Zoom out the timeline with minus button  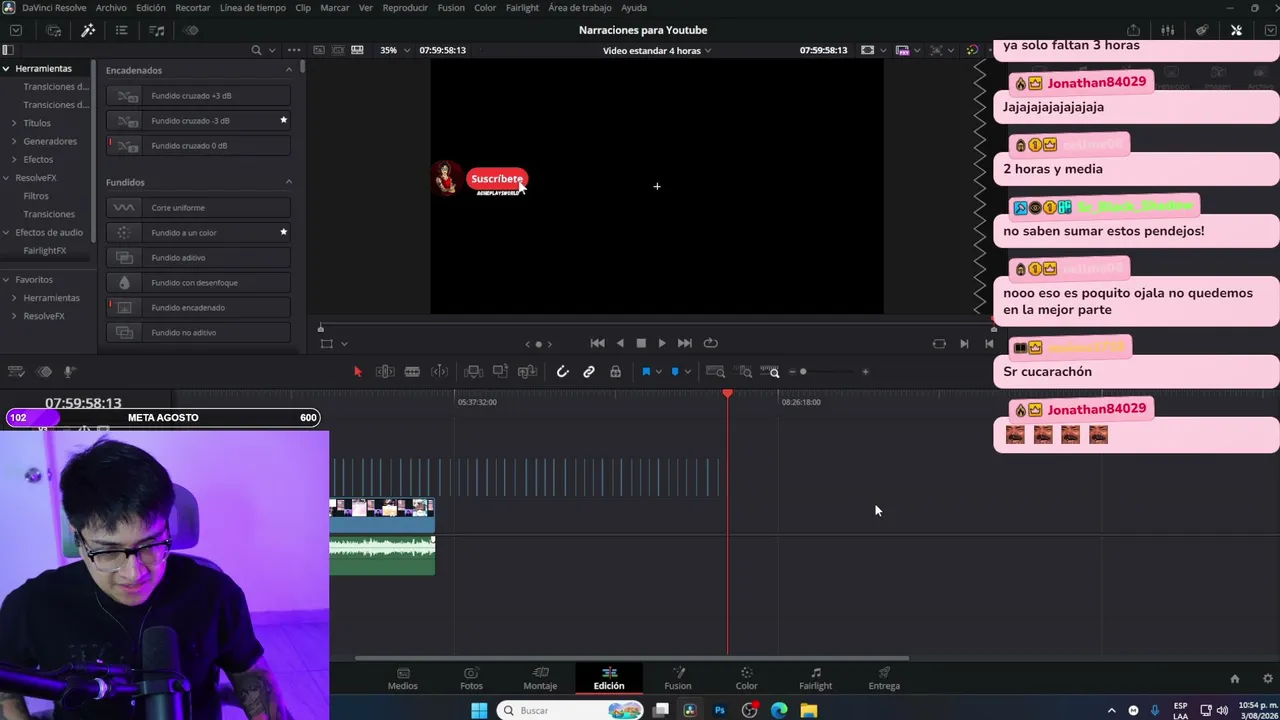(792, 372)
